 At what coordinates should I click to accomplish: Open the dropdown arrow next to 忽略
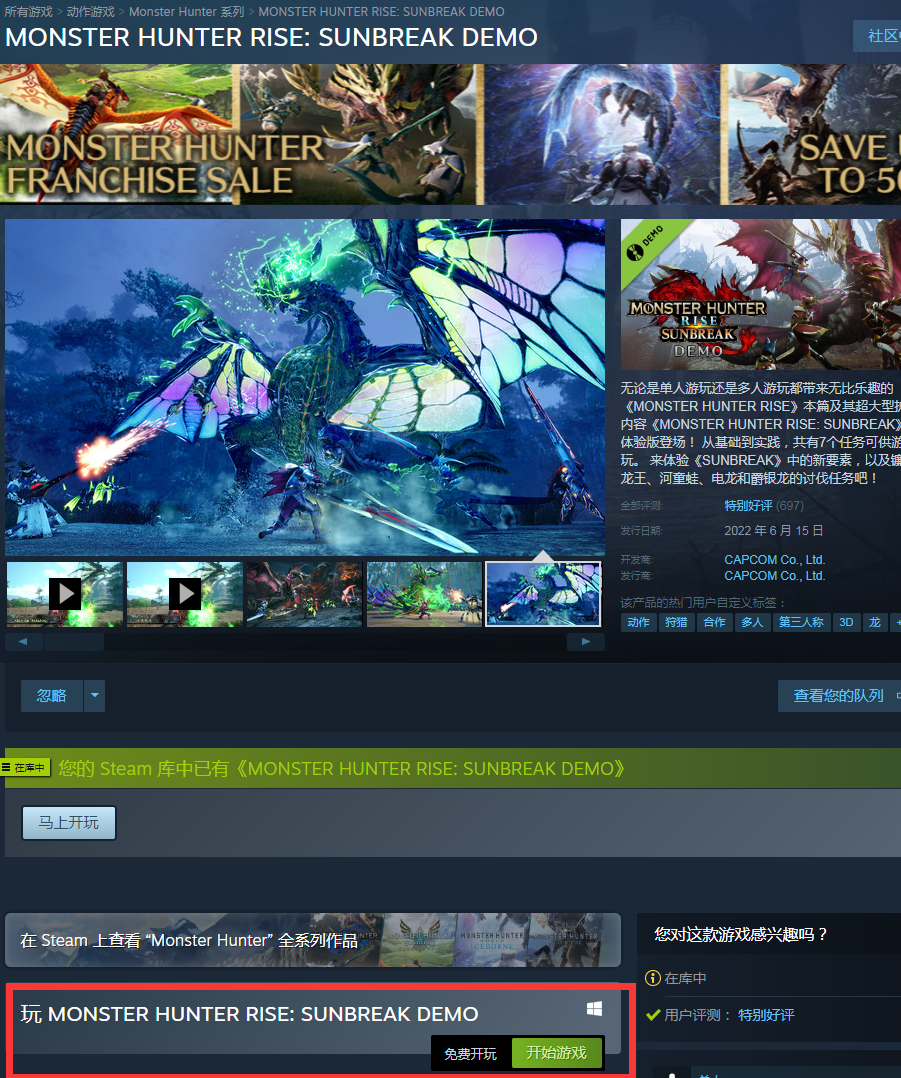tap(94, 696)
